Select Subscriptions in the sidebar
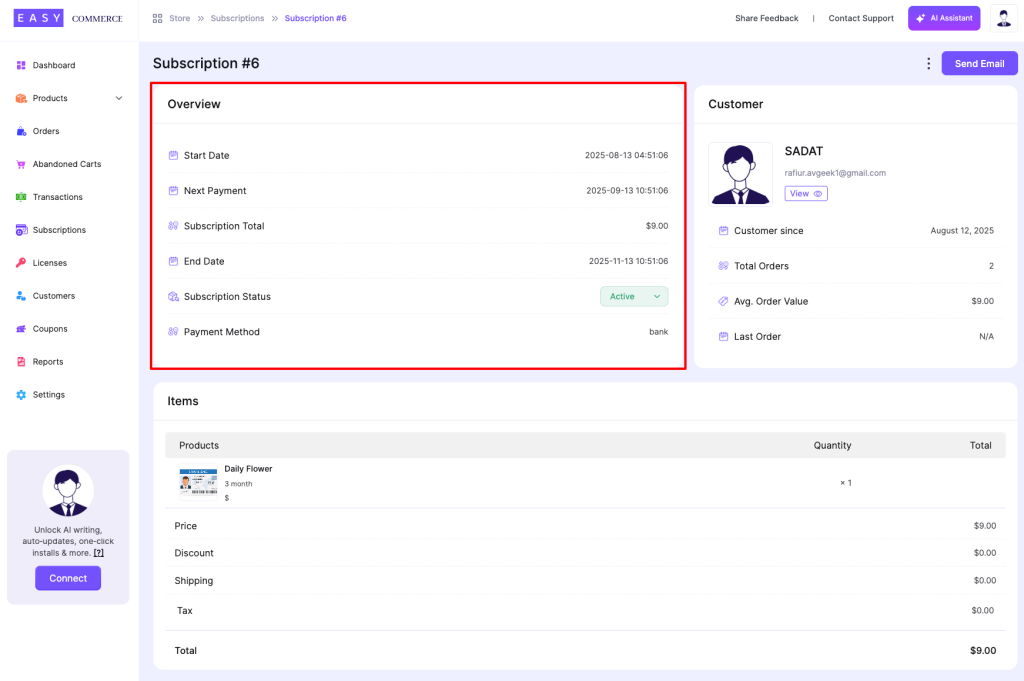The image size is (1024, 681). [x=59, y=230]
